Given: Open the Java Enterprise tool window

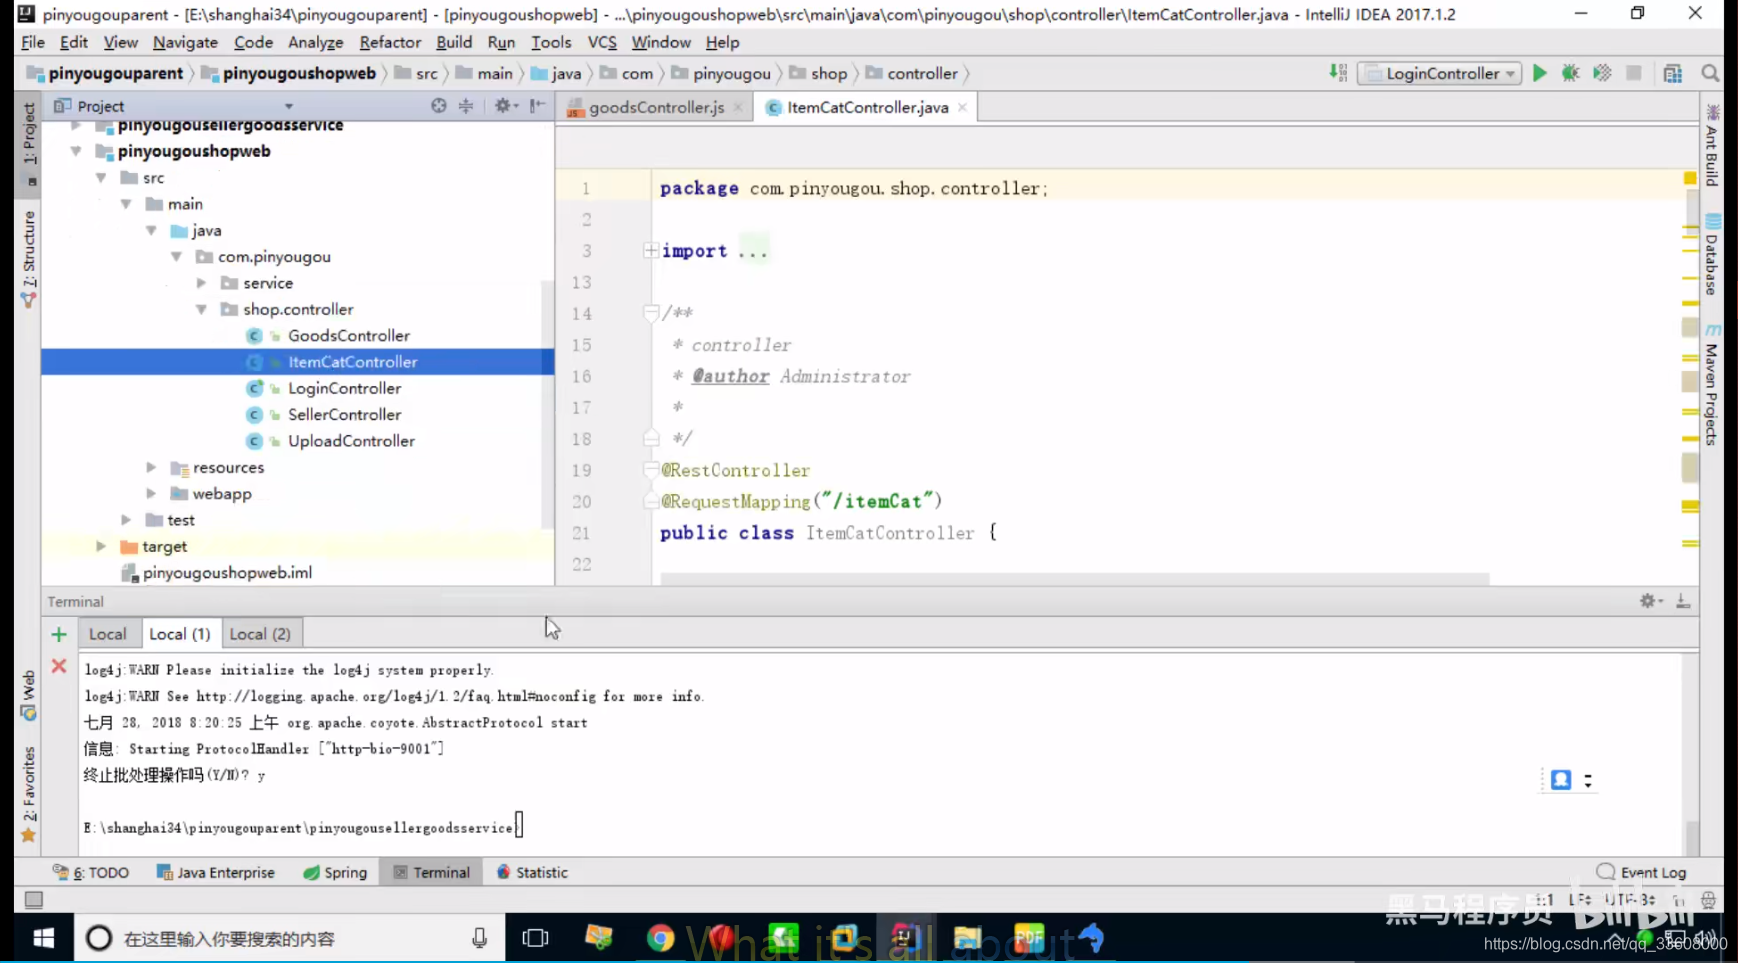Looking at the screenshot, I should pos(216,873).
